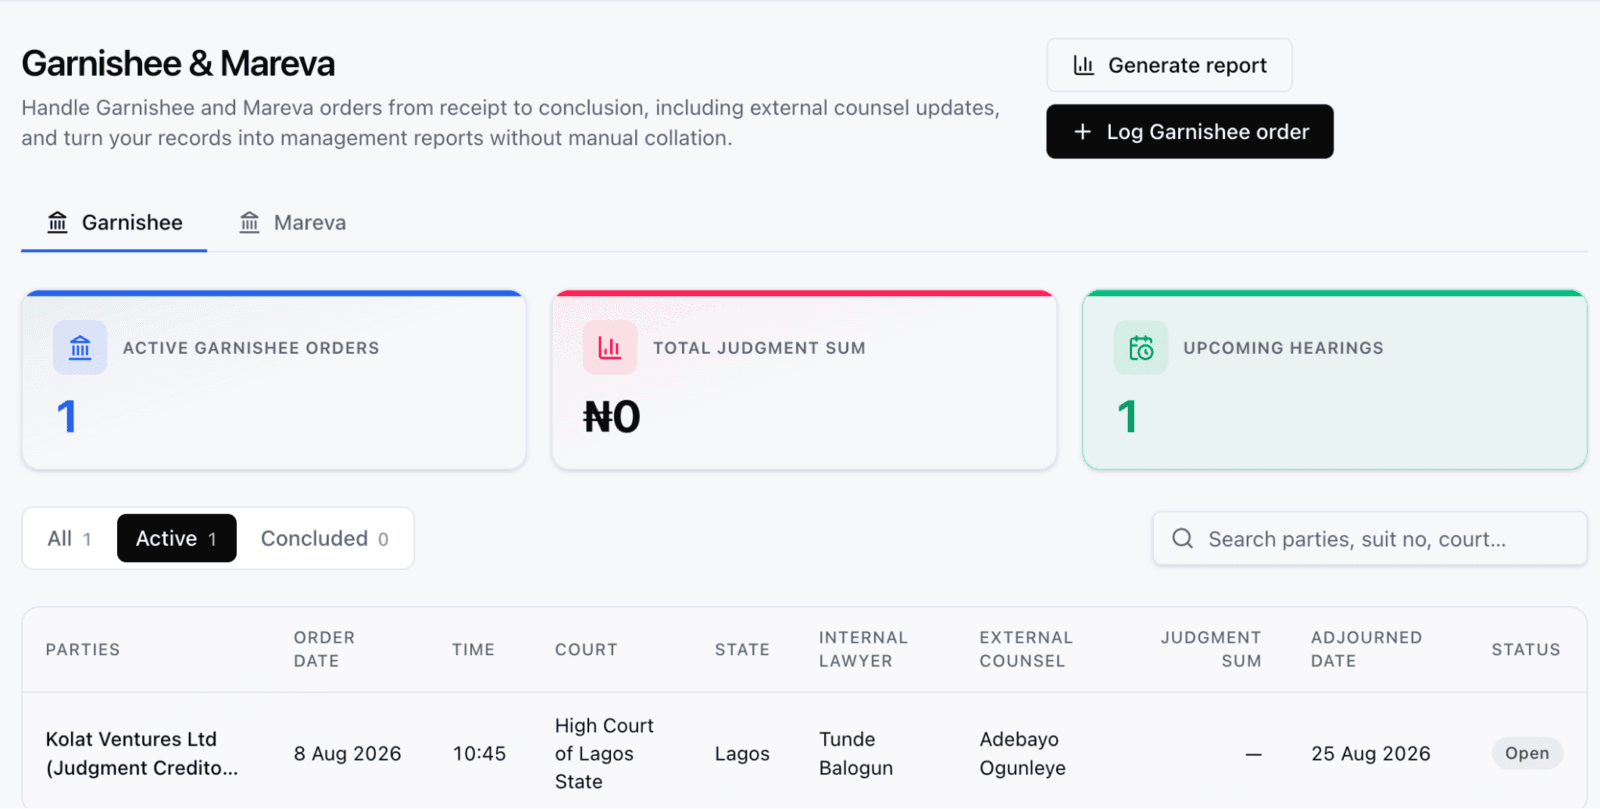Click the Time column header
Screen dimensions: 1600x809
pos(473,650)
